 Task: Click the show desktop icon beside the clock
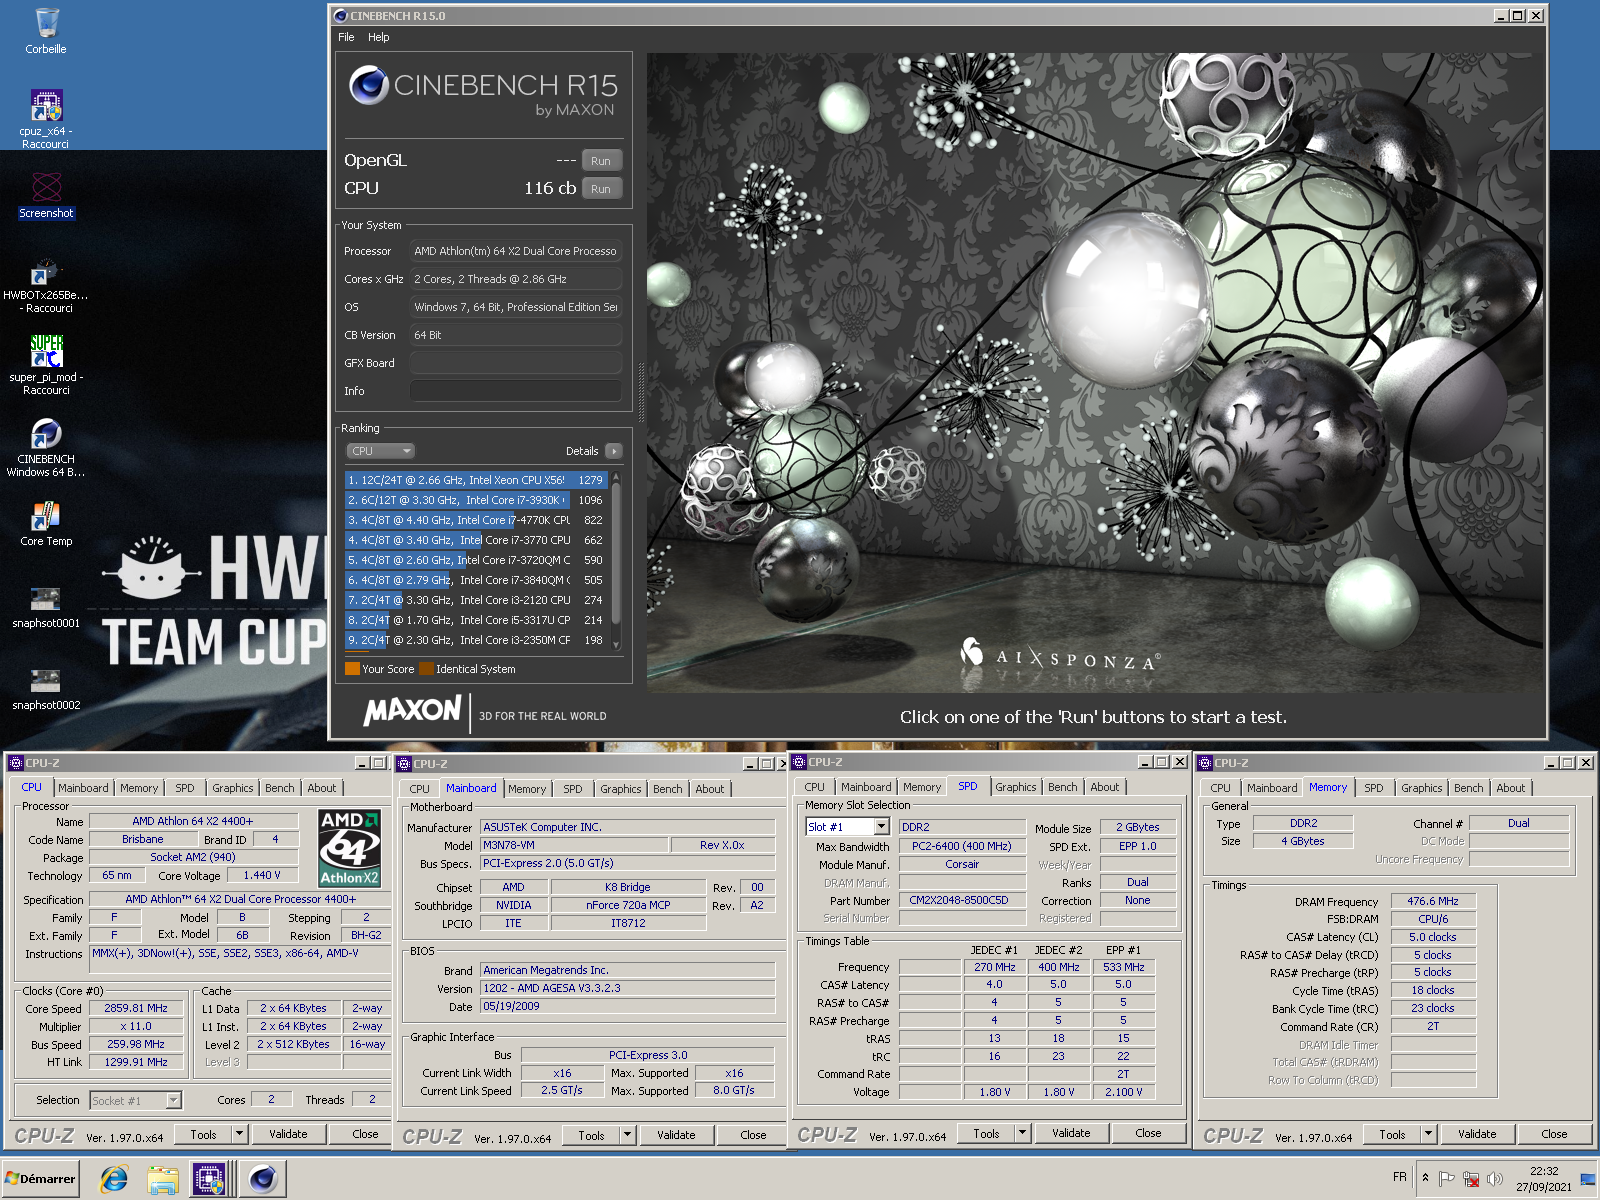click(1588, 1179)
